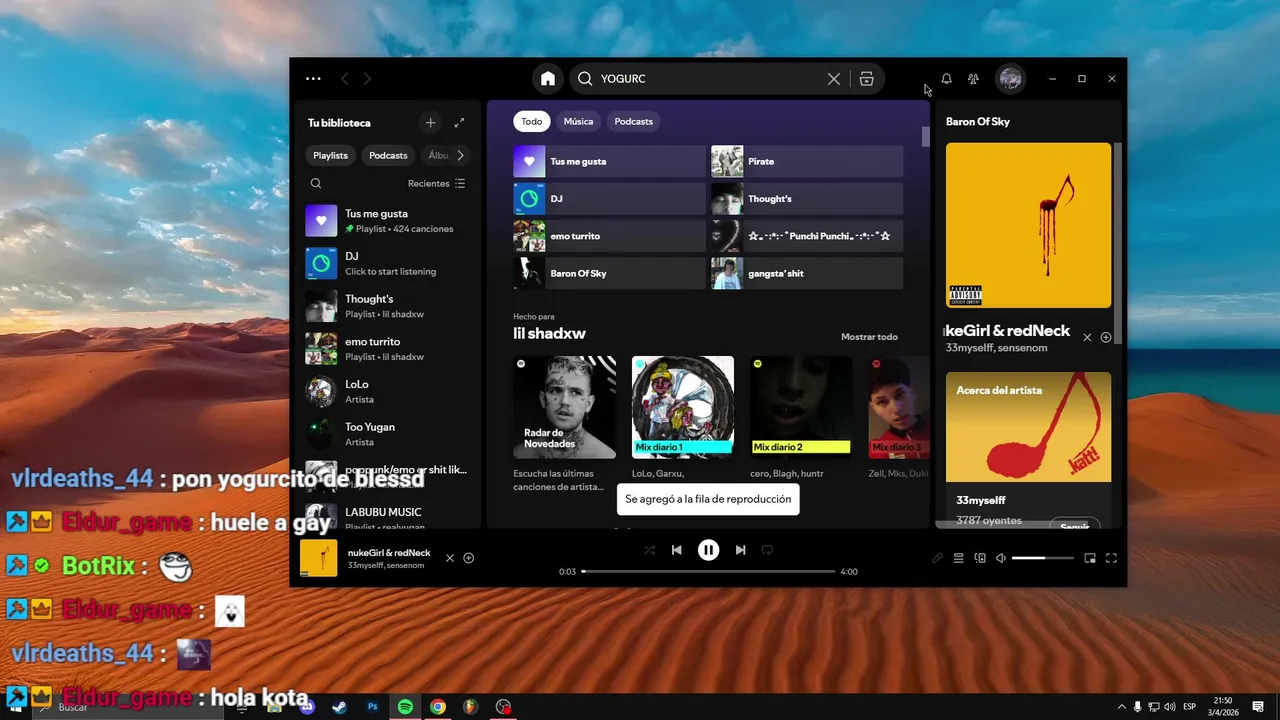Viewport: 1280px width, 720px height.
Task: Open Tus me gusta in the library sidebar
Action: tap(386, 221)
